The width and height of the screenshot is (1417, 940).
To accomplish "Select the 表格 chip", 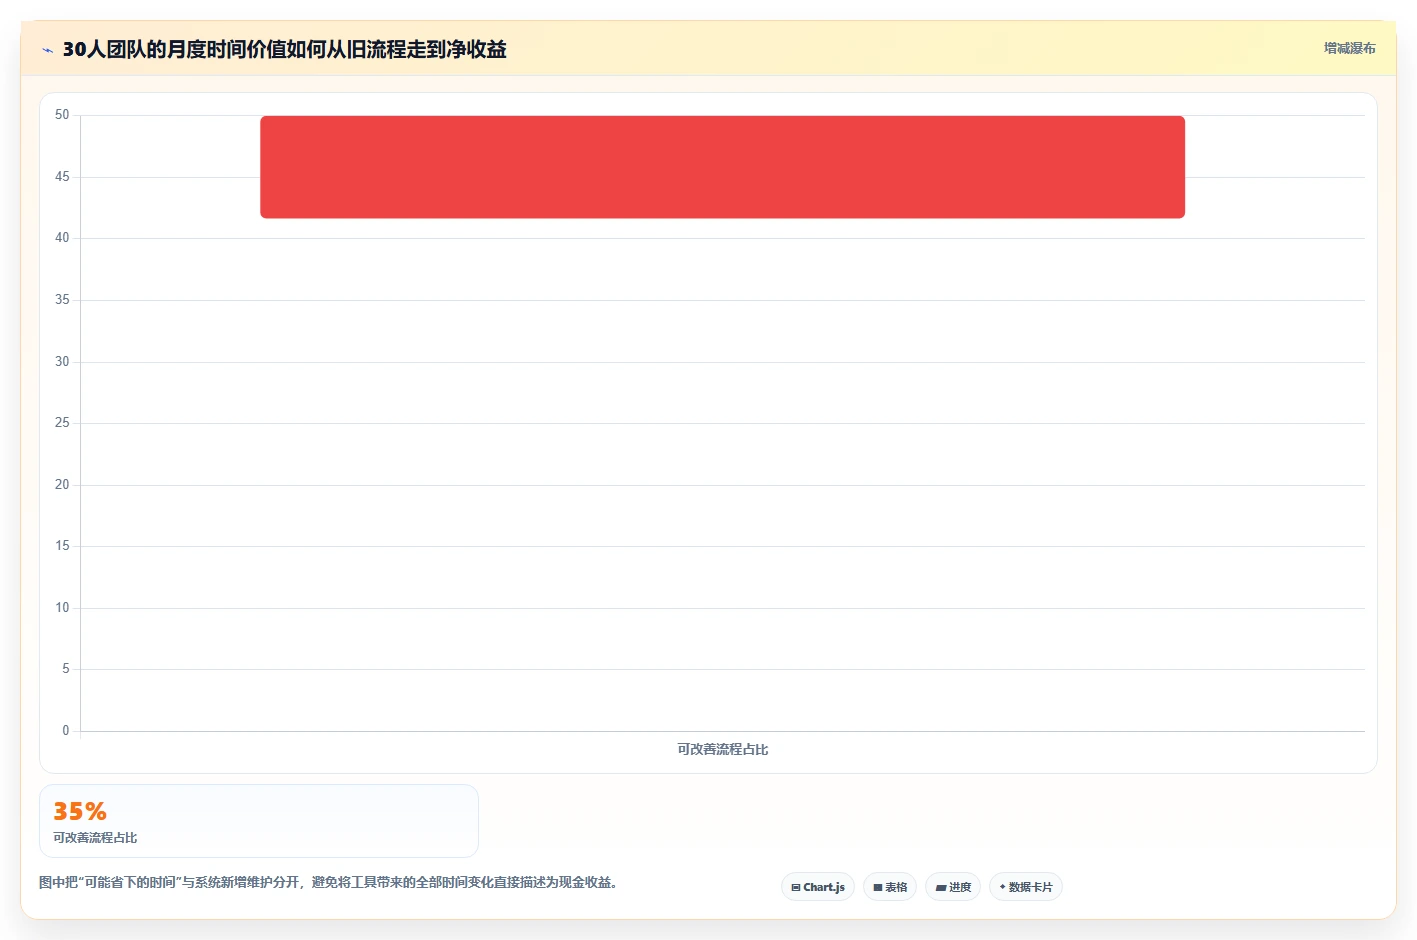I will (890, 887).
